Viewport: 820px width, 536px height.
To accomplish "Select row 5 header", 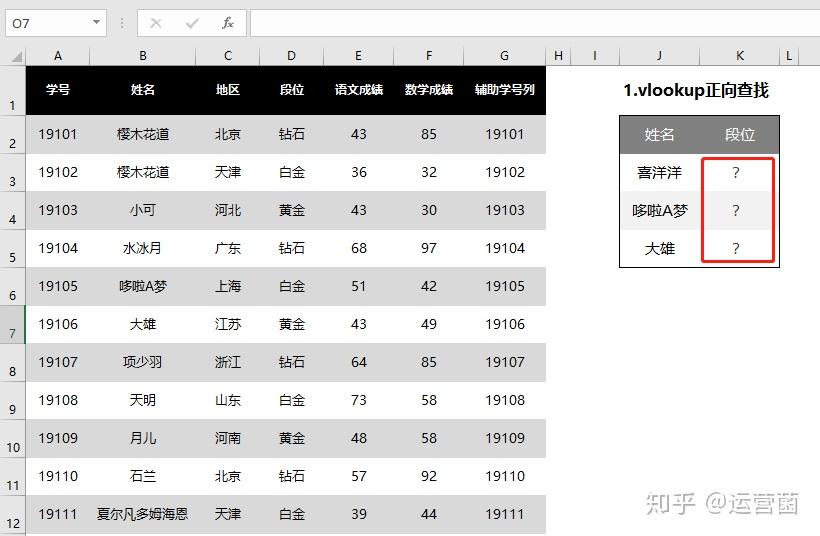I will (13, 248).
